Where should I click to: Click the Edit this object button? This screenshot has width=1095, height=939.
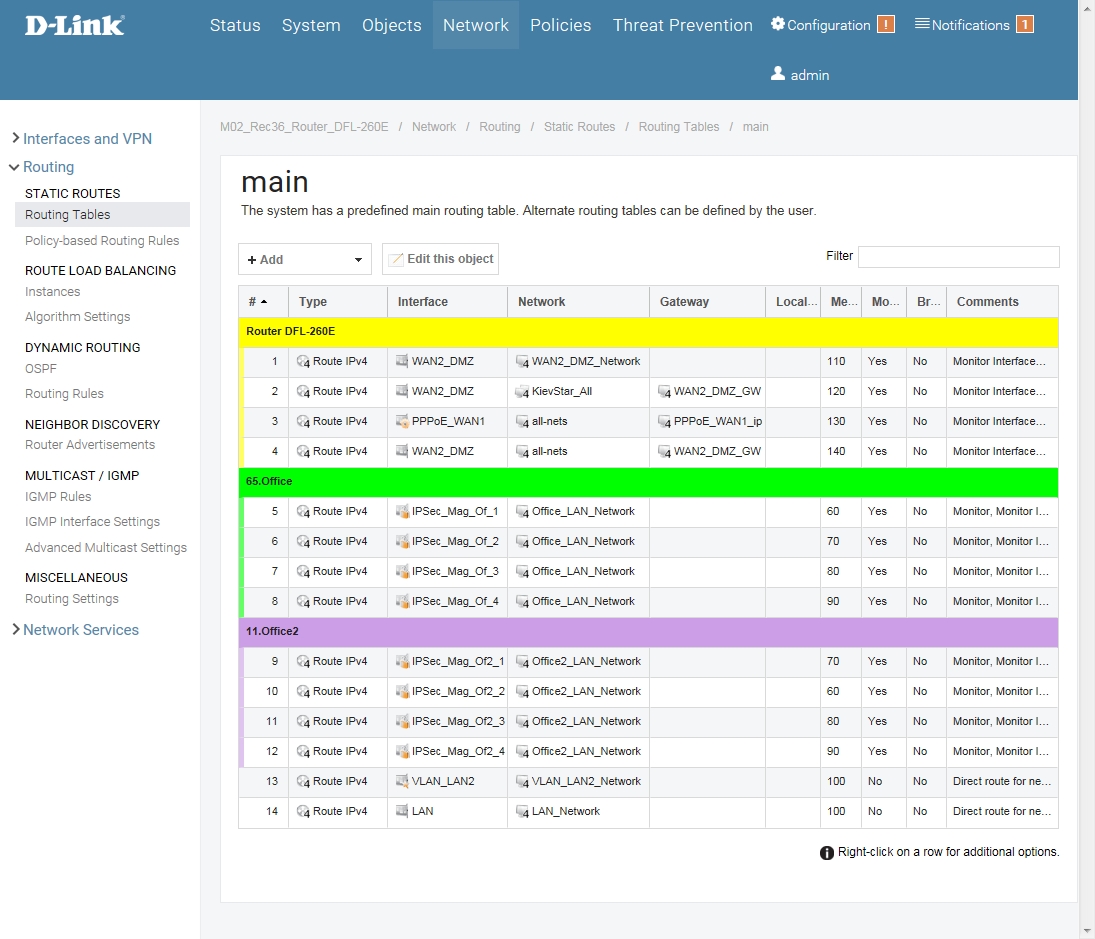coord(441,259)
